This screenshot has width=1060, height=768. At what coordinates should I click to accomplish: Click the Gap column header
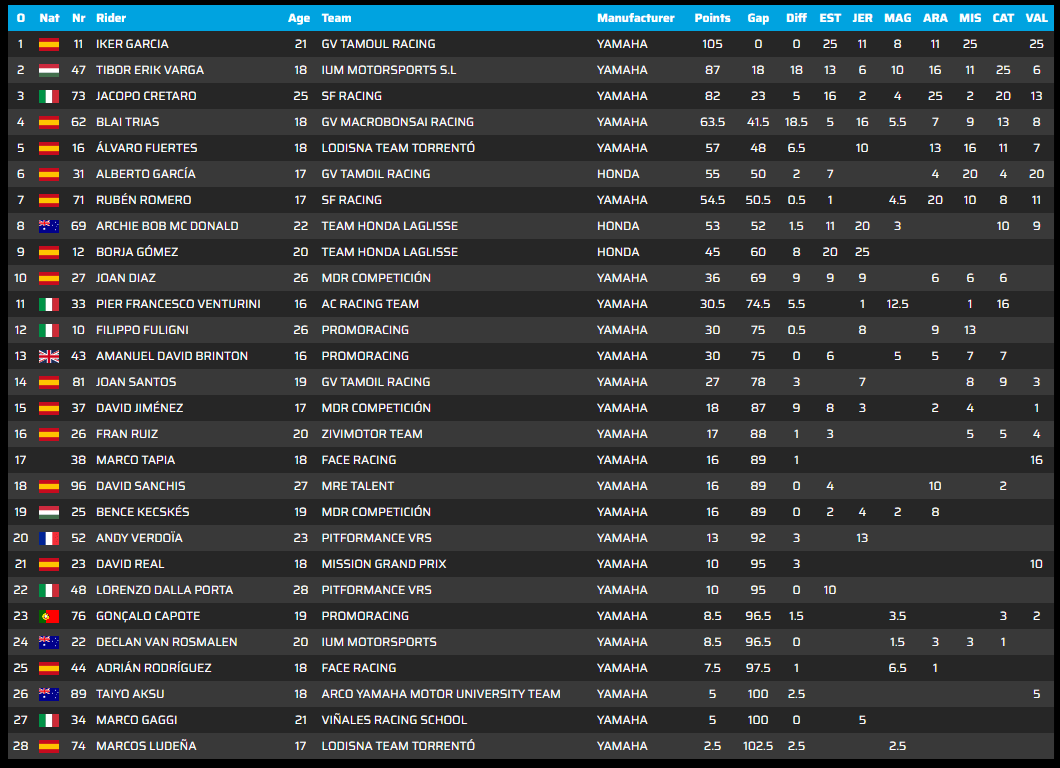758,18
